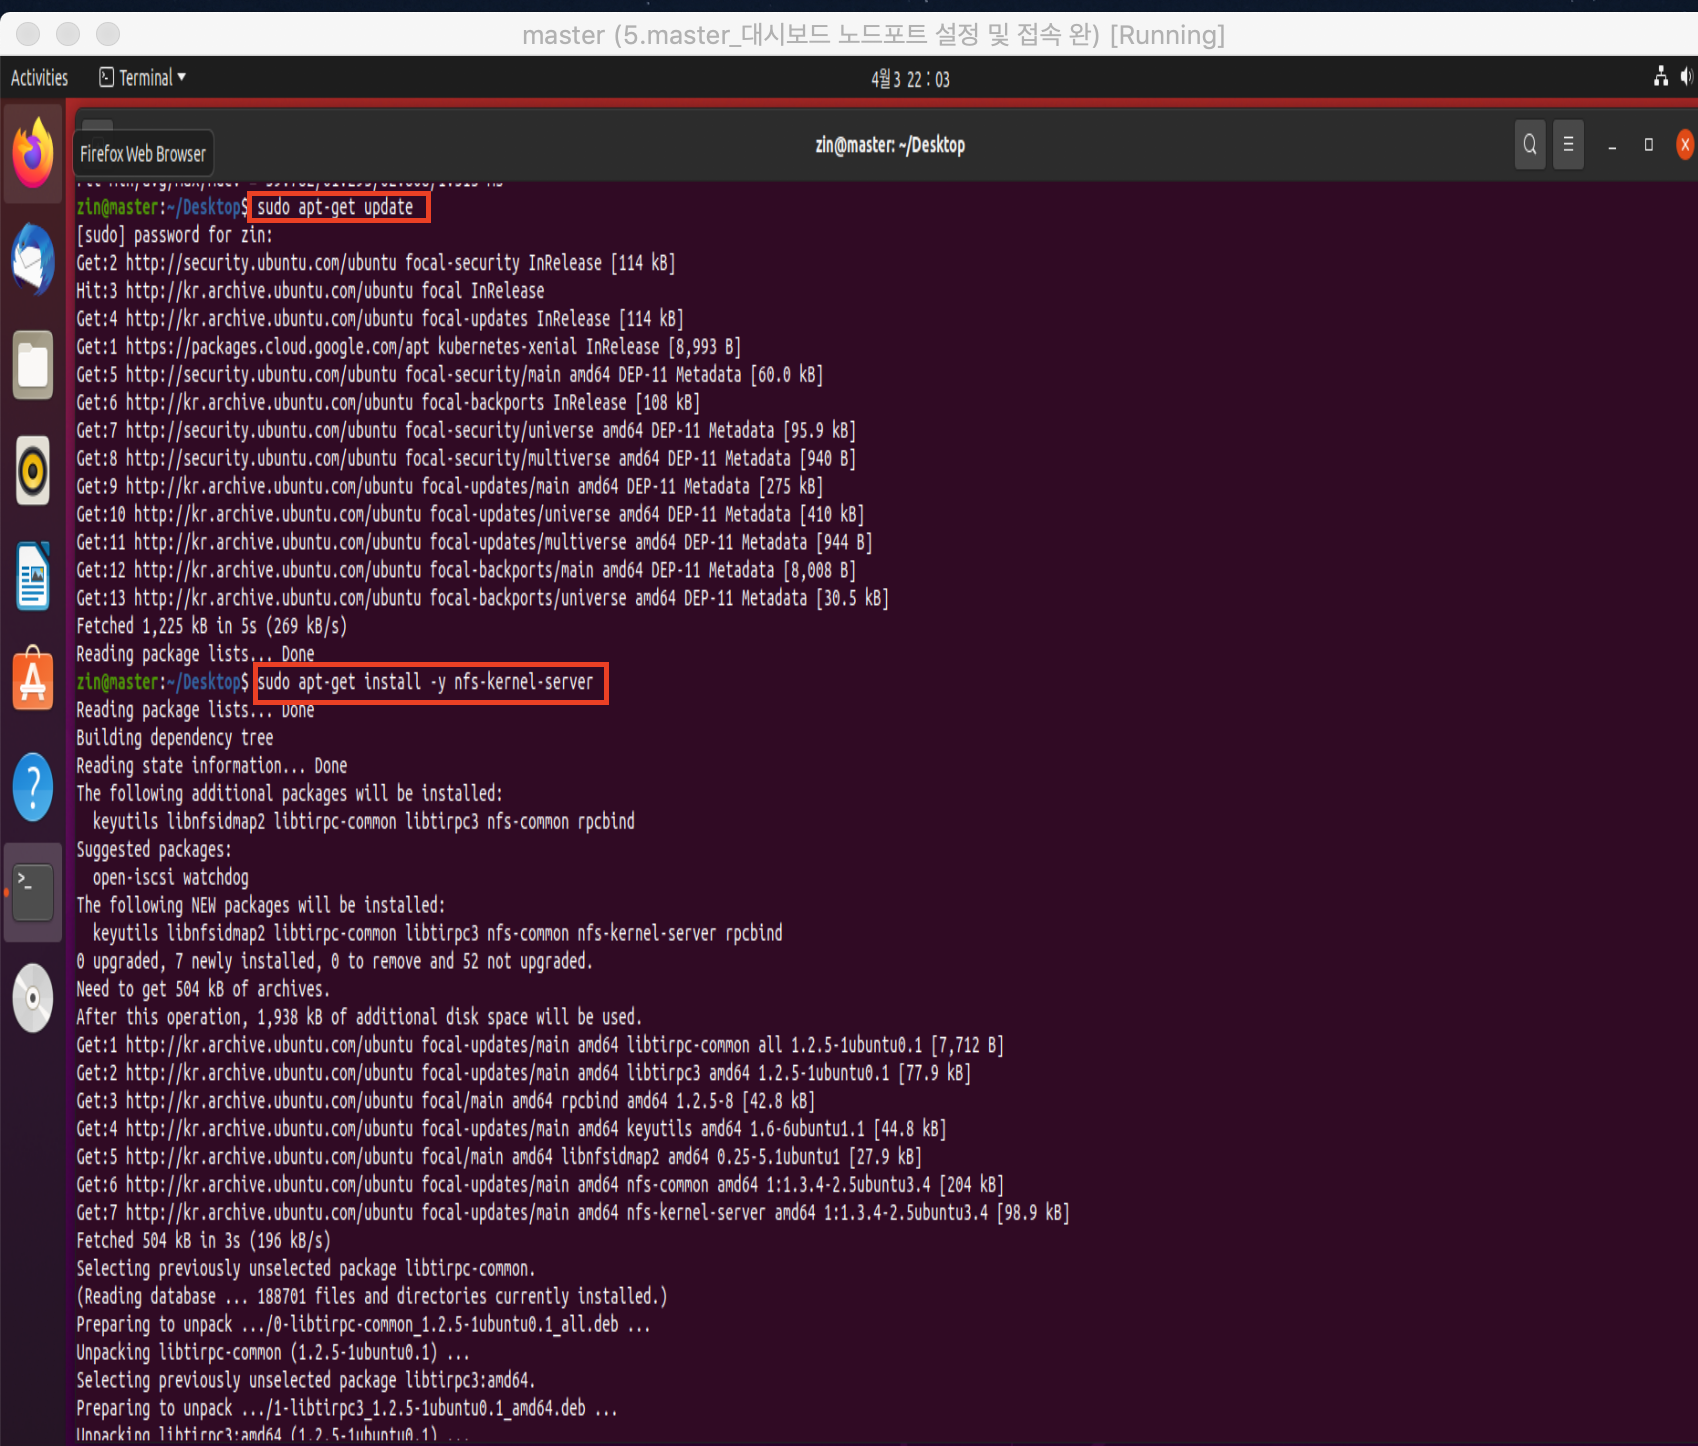Open the Help icon in dock
Viewport: 1698px width, 1446px height.
33,787
